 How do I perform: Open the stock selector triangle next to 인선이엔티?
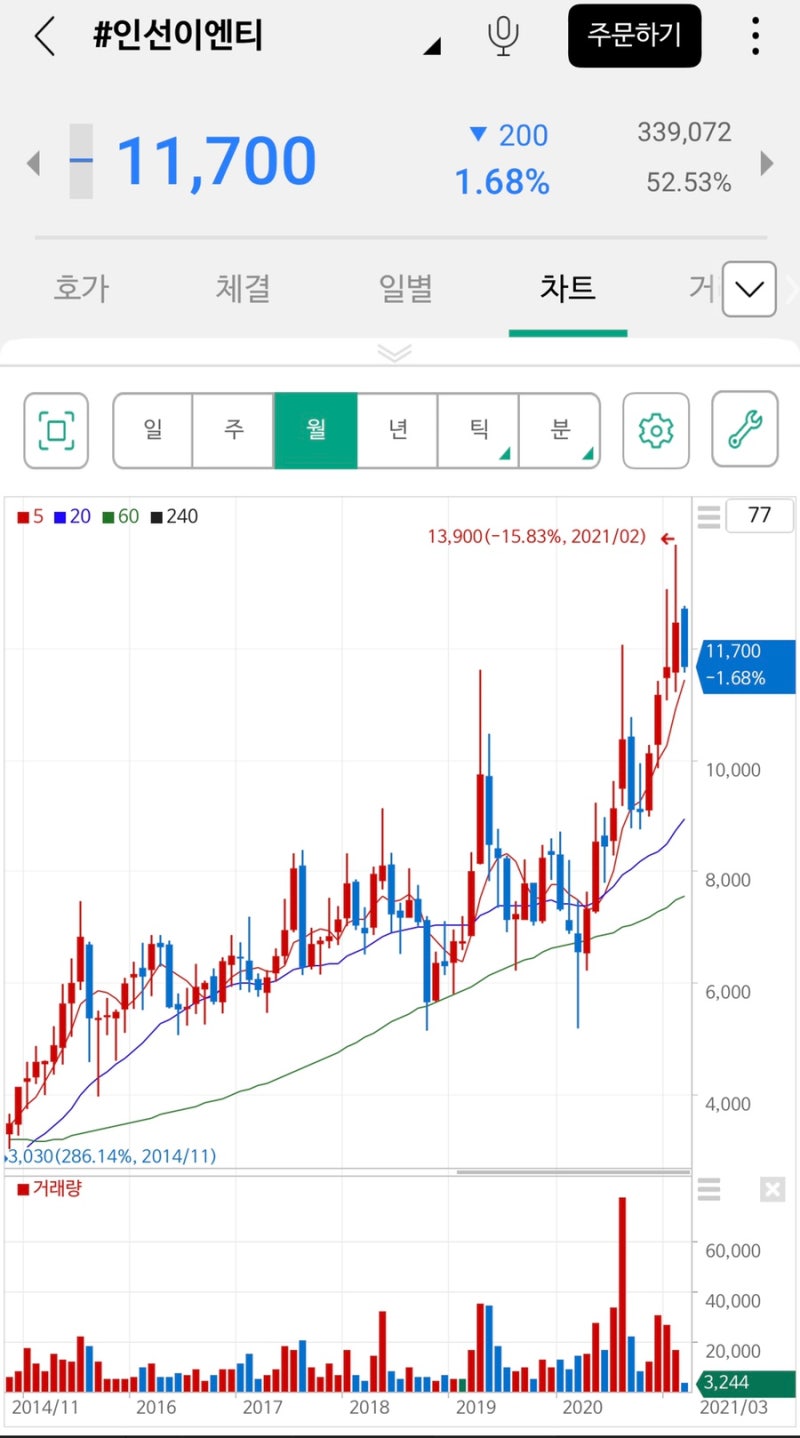432,46
